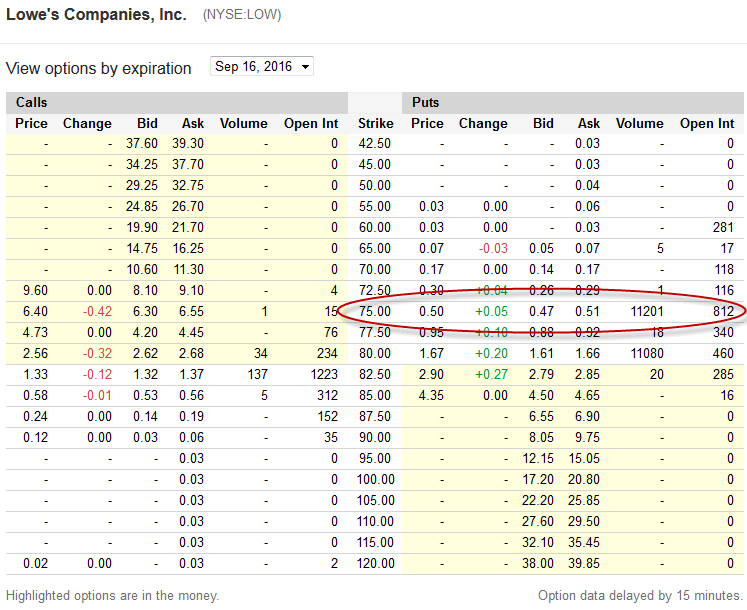The image size is (747, 610).
Task: Click puts bid 38.00
Action: coord(538,563)
